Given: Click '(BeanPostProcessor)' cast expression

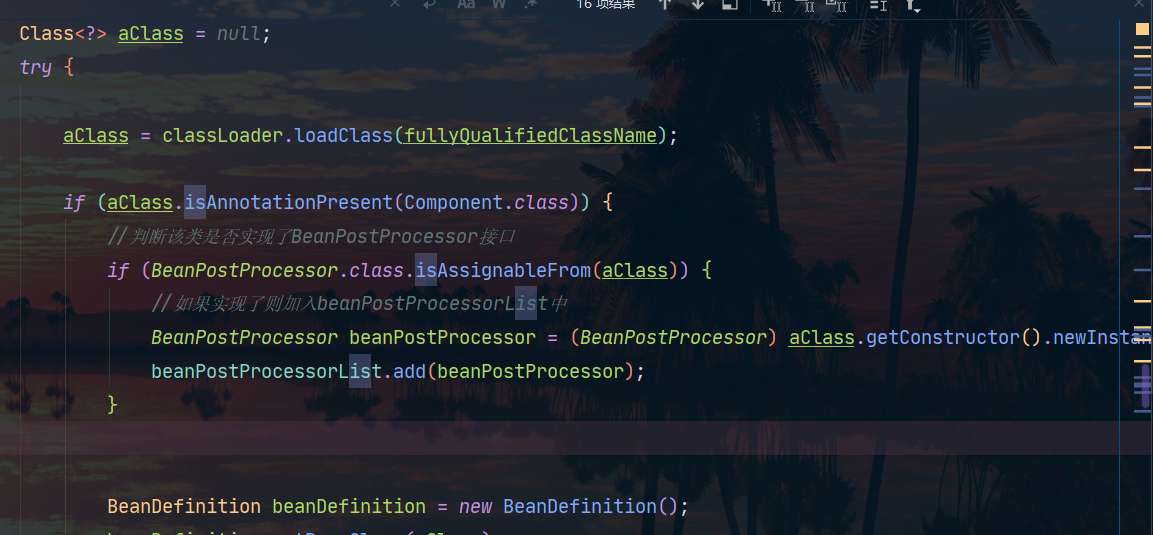Looking at the screenshot, I should coord(674,337).
